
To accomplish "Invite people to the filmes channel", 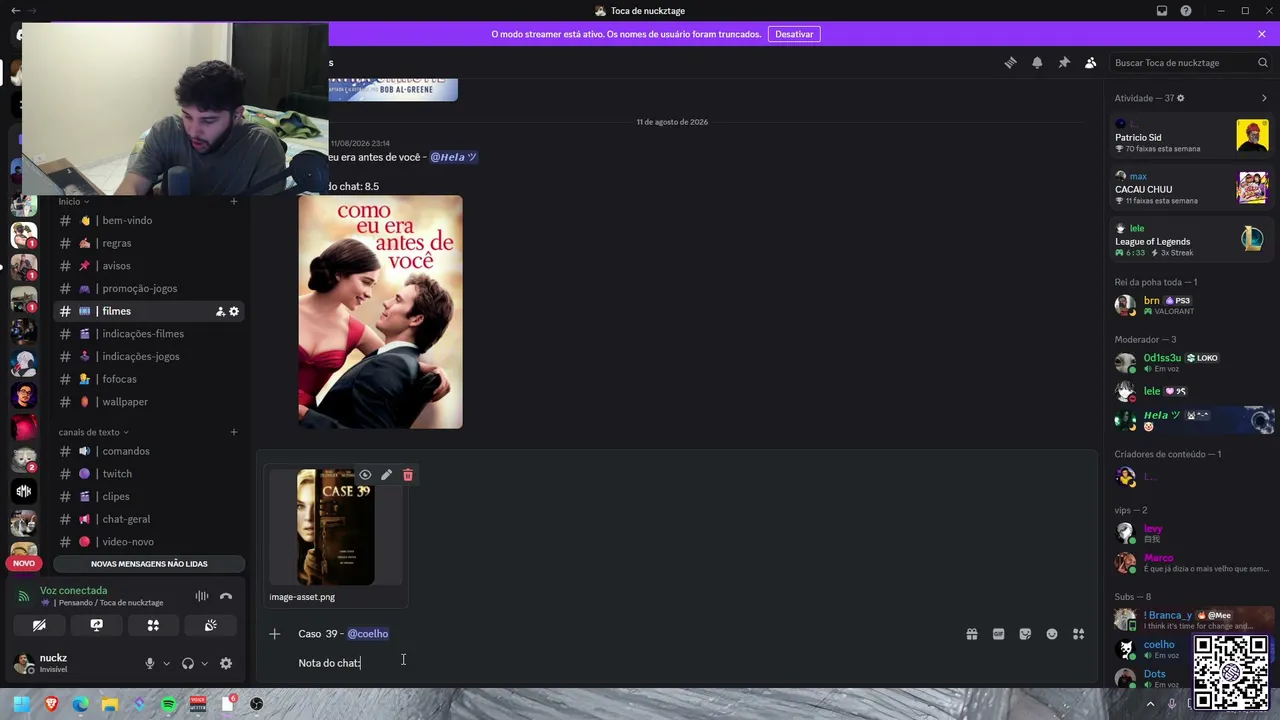I will click(220, 312).
